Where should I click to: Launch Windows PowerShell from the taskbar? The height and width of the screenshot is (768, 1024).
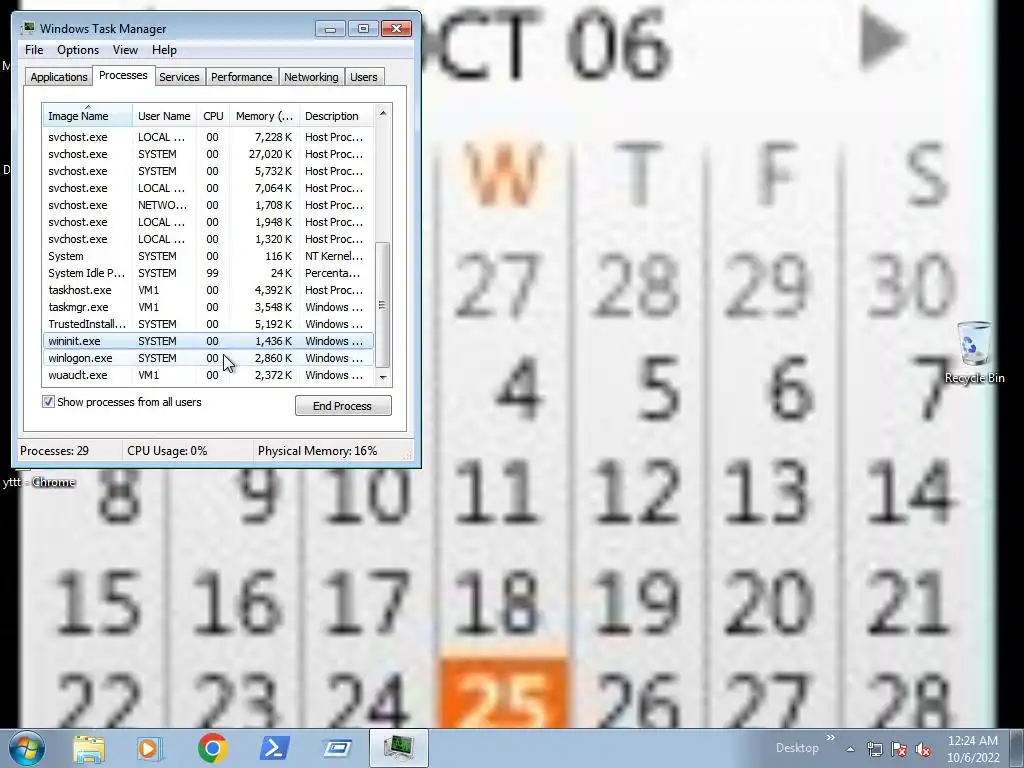[275, 748]
